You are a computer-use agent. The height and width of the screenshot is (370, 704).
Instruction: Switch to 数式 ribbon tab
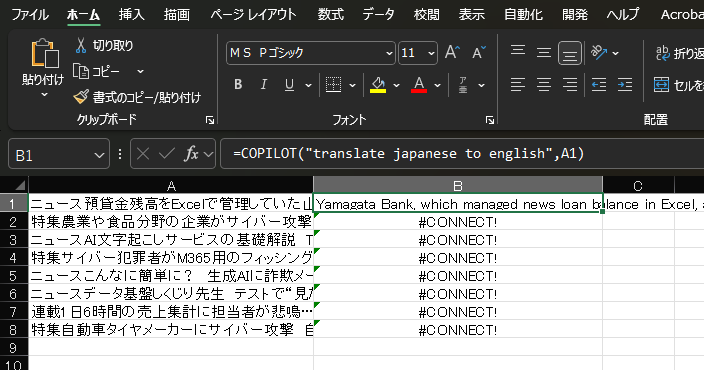tap(330, 14)
